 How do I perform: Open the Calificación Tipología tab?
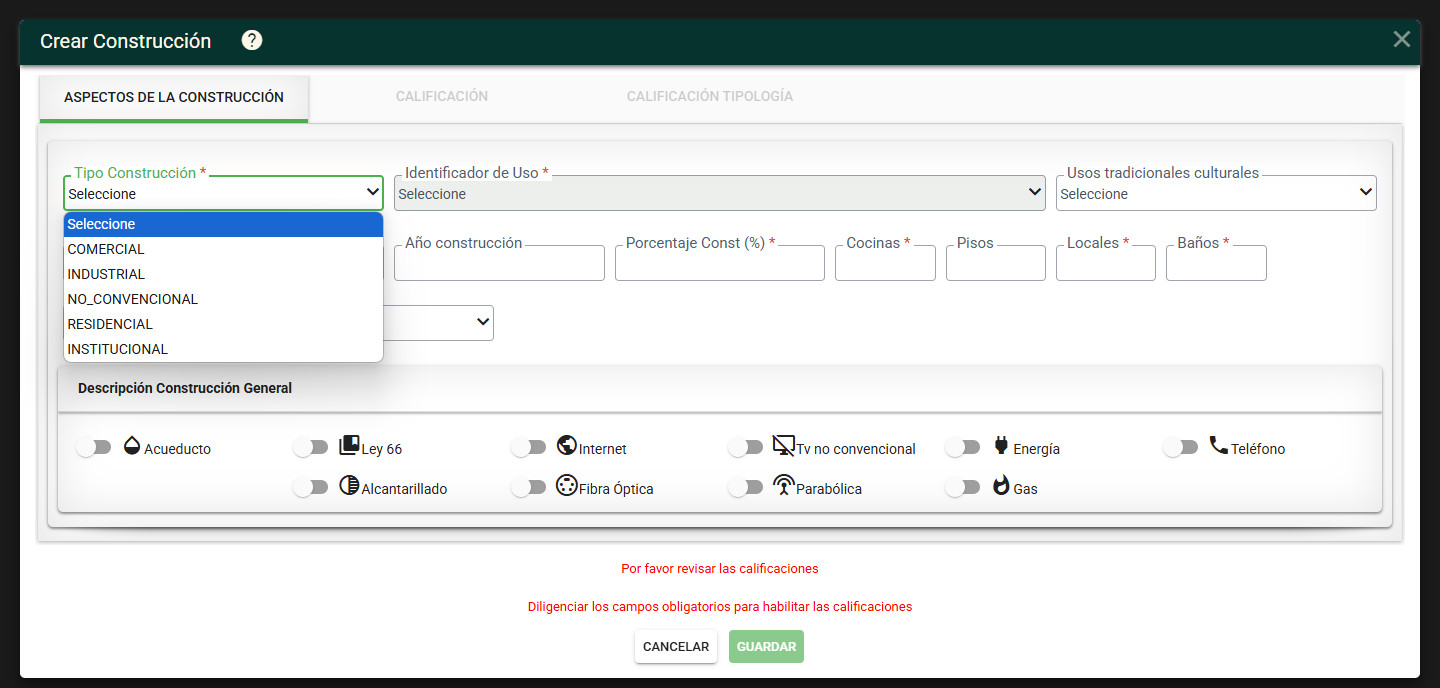click(710, 97)
